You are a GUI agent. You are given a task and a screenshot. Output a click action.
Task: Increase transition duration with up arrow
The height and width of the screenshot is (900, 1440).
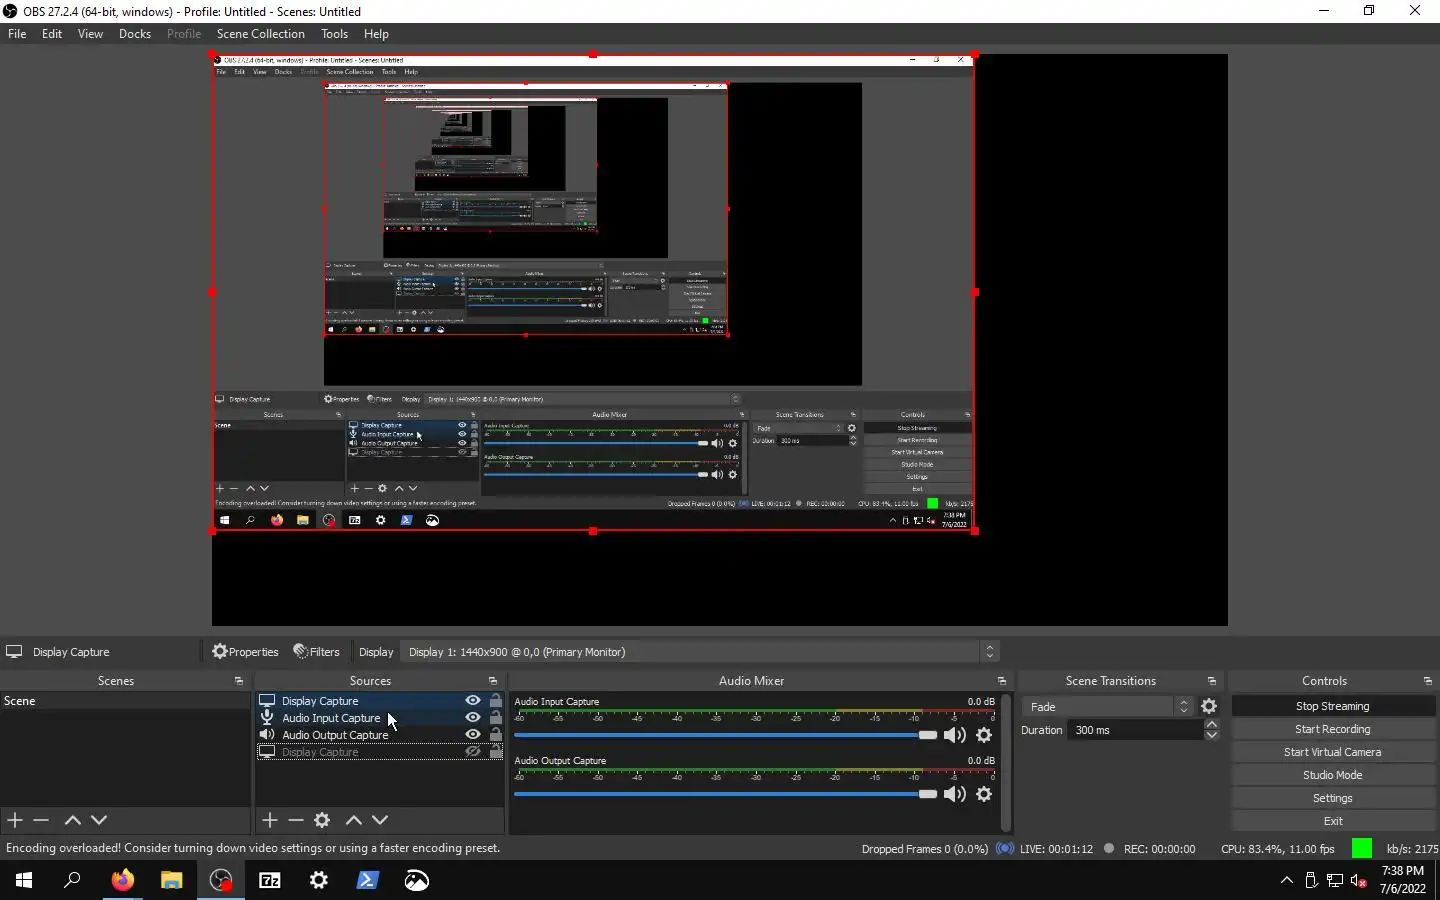(1212, 725)
